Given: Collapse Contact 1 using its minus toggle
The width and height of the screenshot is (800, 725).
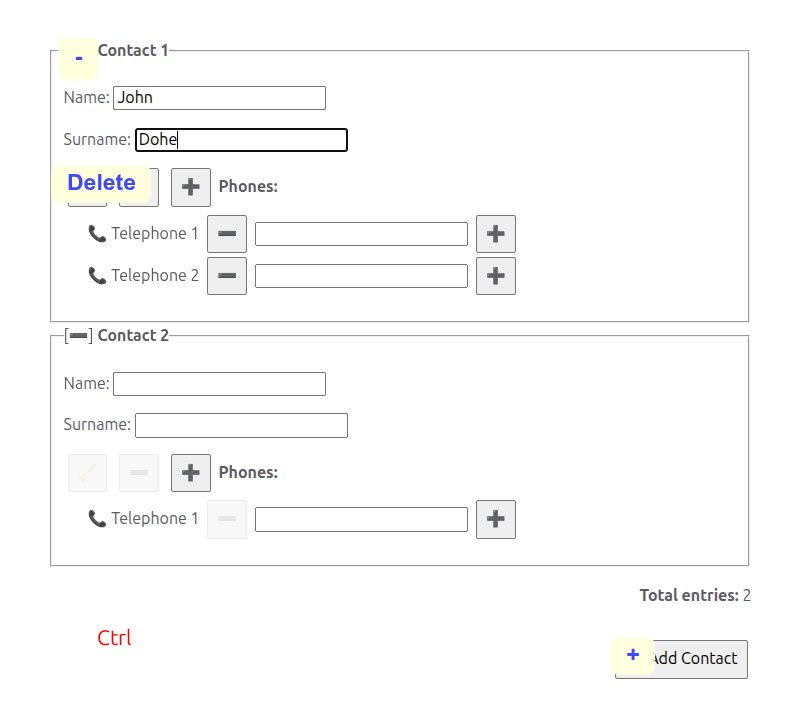Looking at the screenshot, I should pos(78,58).
